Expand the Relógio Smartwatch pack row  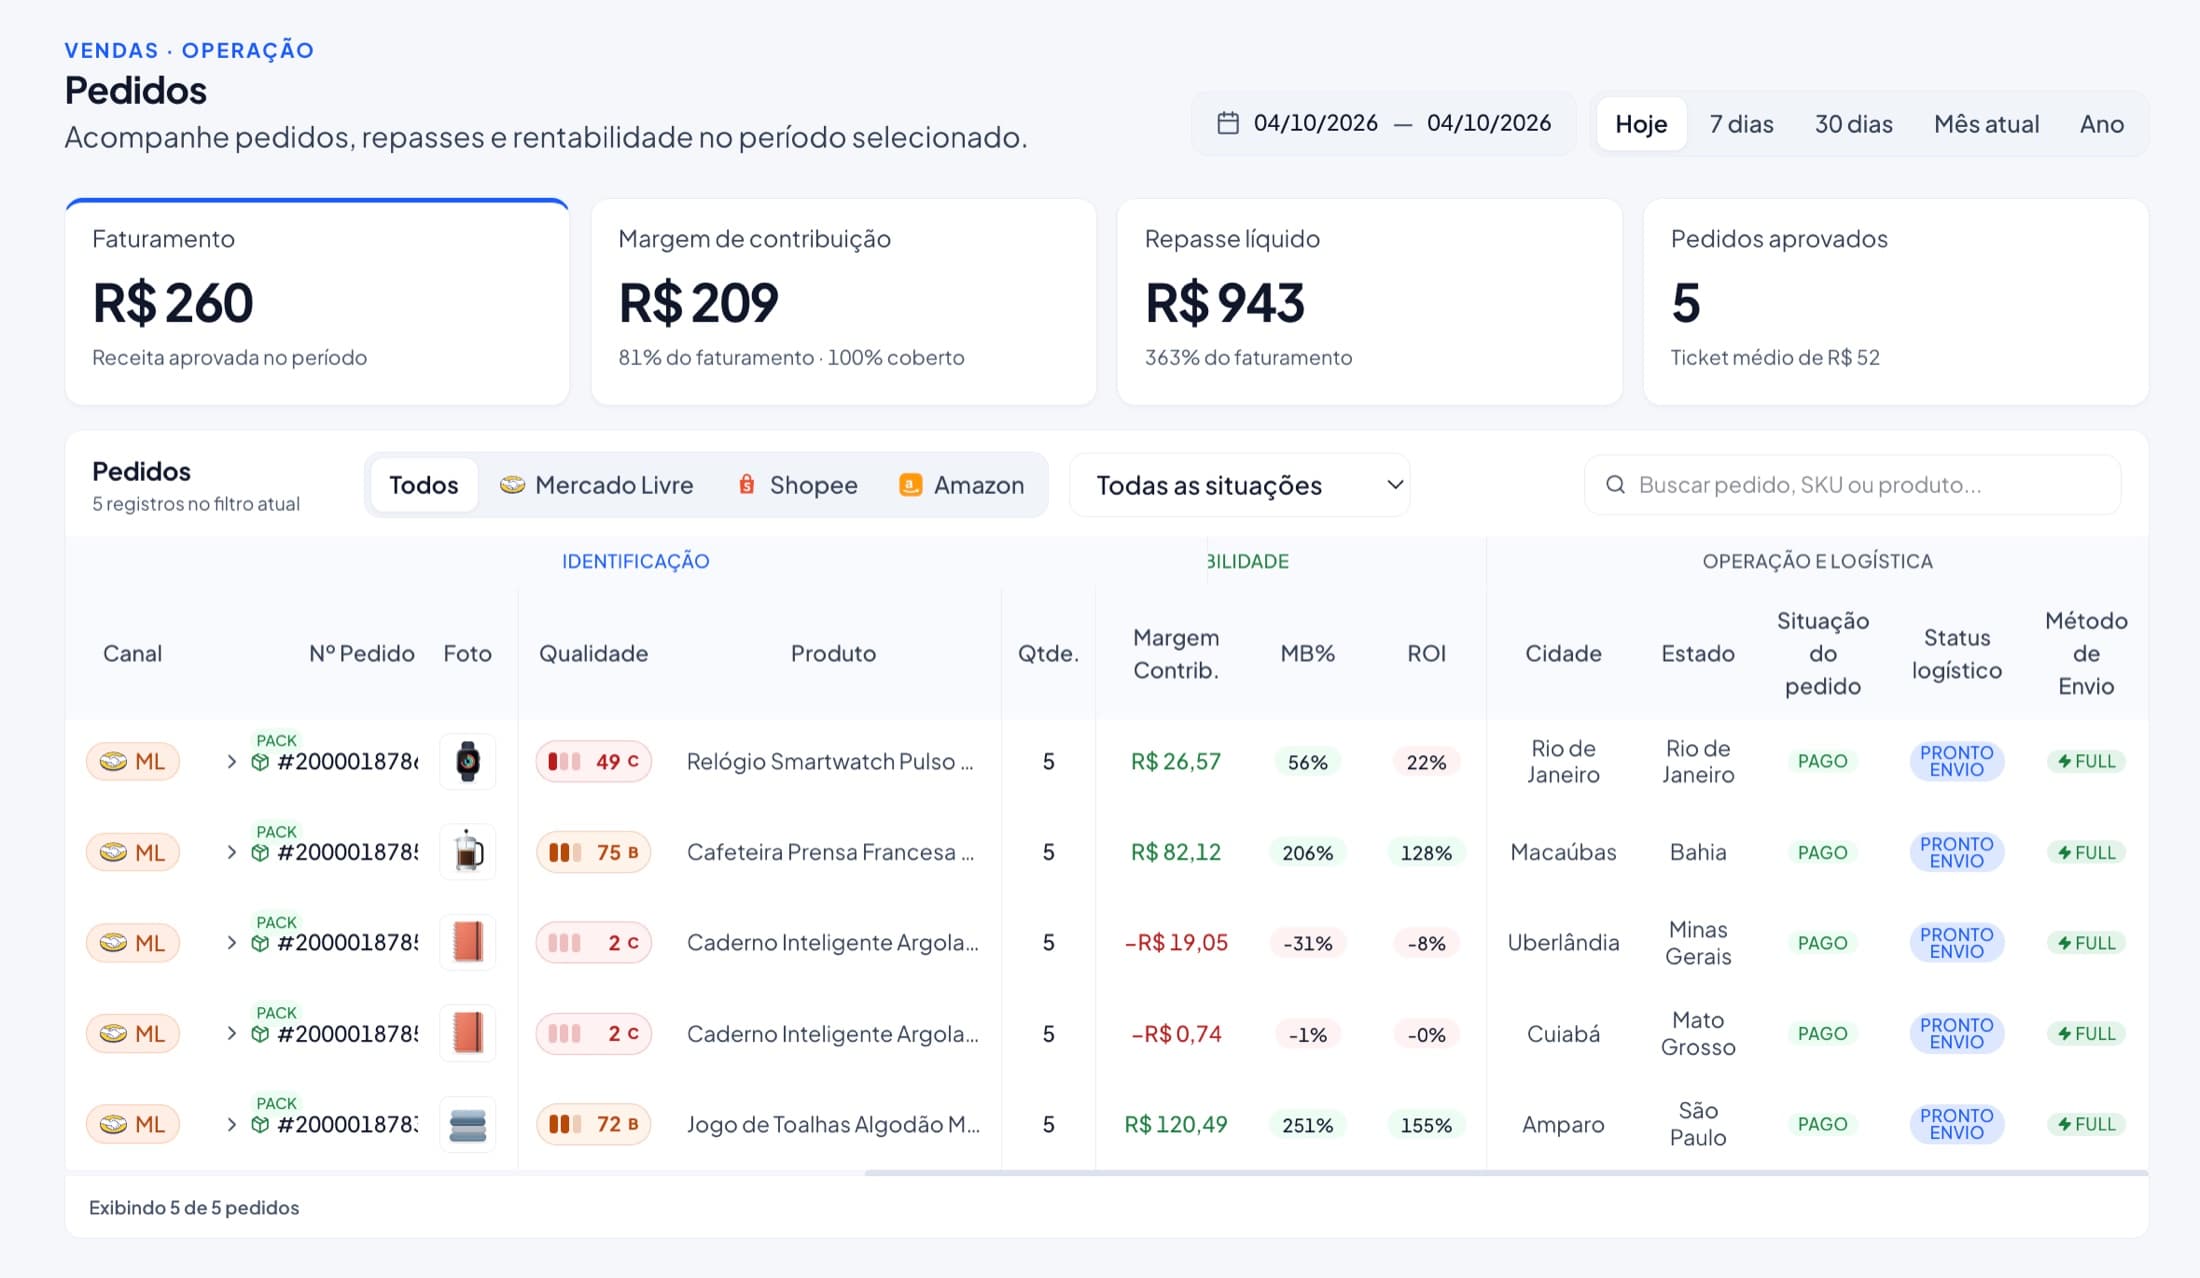coord(231,762)
